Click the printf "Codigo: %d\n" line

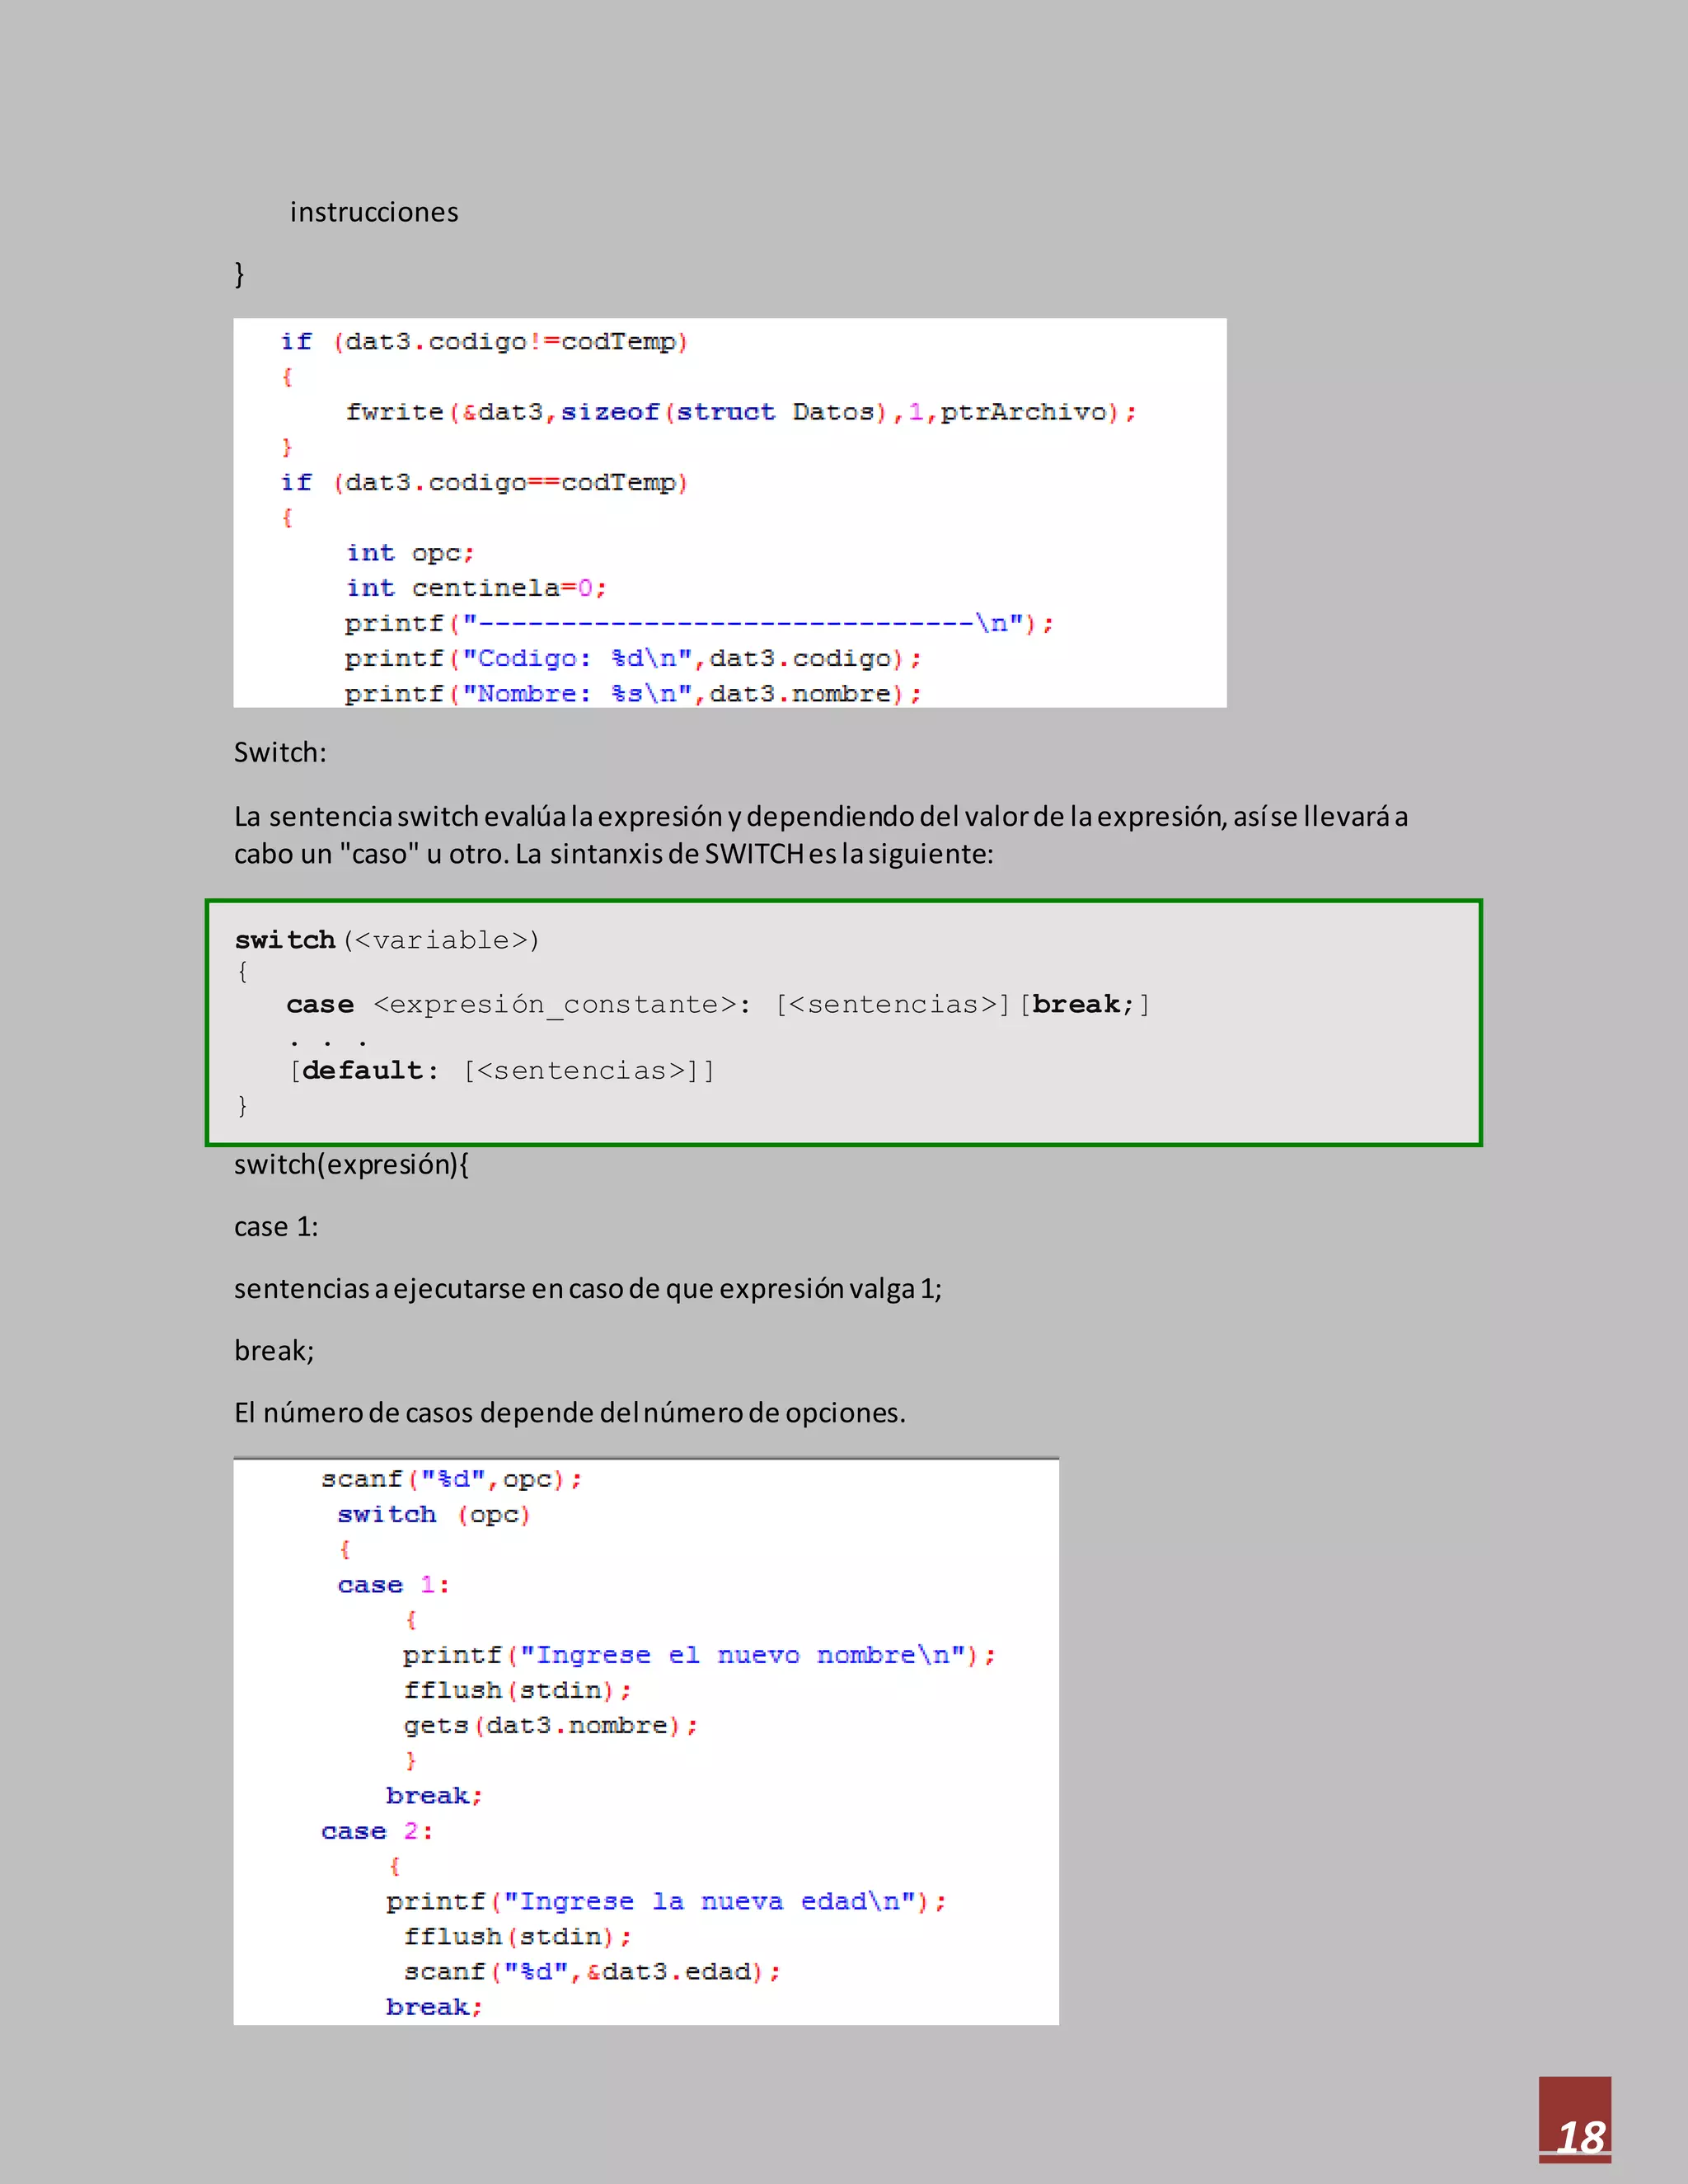(x=633, y=659)
